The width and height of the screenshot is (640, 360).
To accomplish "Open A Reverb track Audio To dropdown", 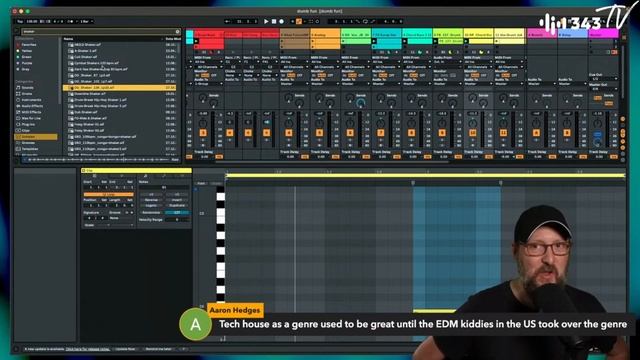I will click(542, 84).
